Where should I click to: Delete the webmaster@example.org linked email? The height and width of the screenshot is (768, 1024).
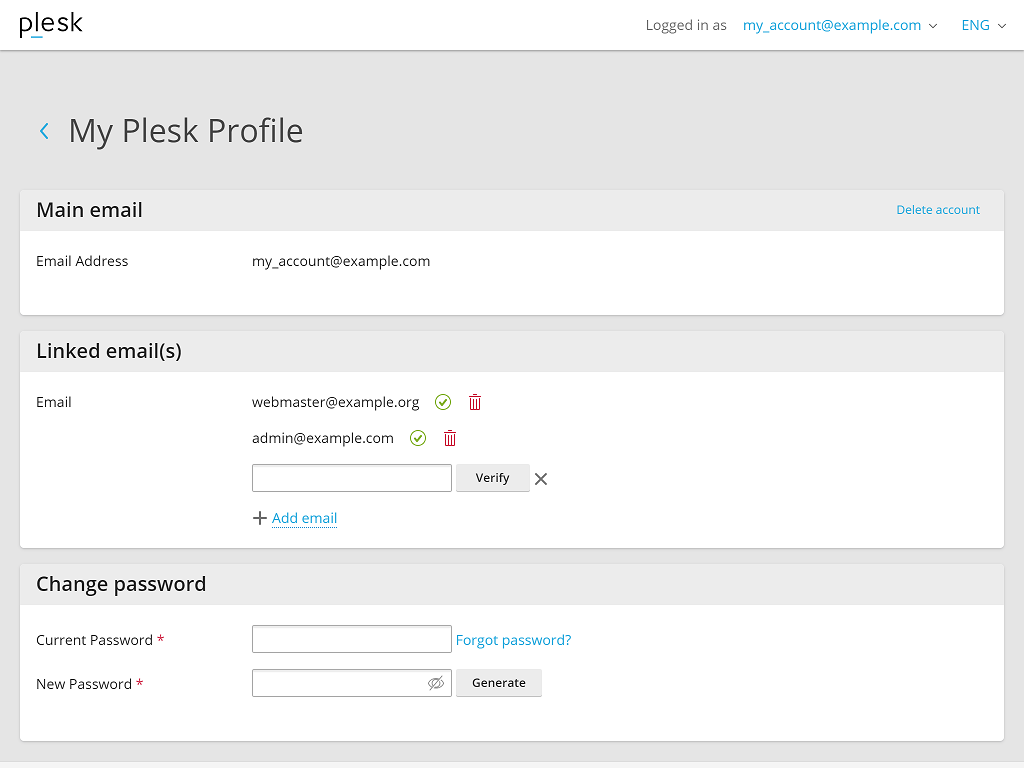click(475, 402)
